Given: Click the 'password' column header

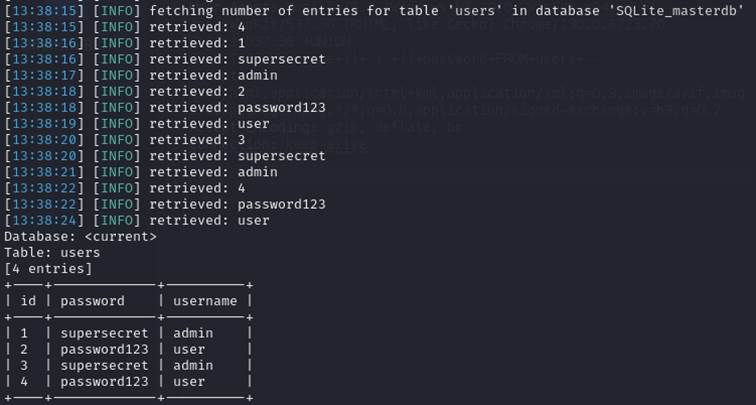Looking at the screenshot, I should tap(92, 300).
